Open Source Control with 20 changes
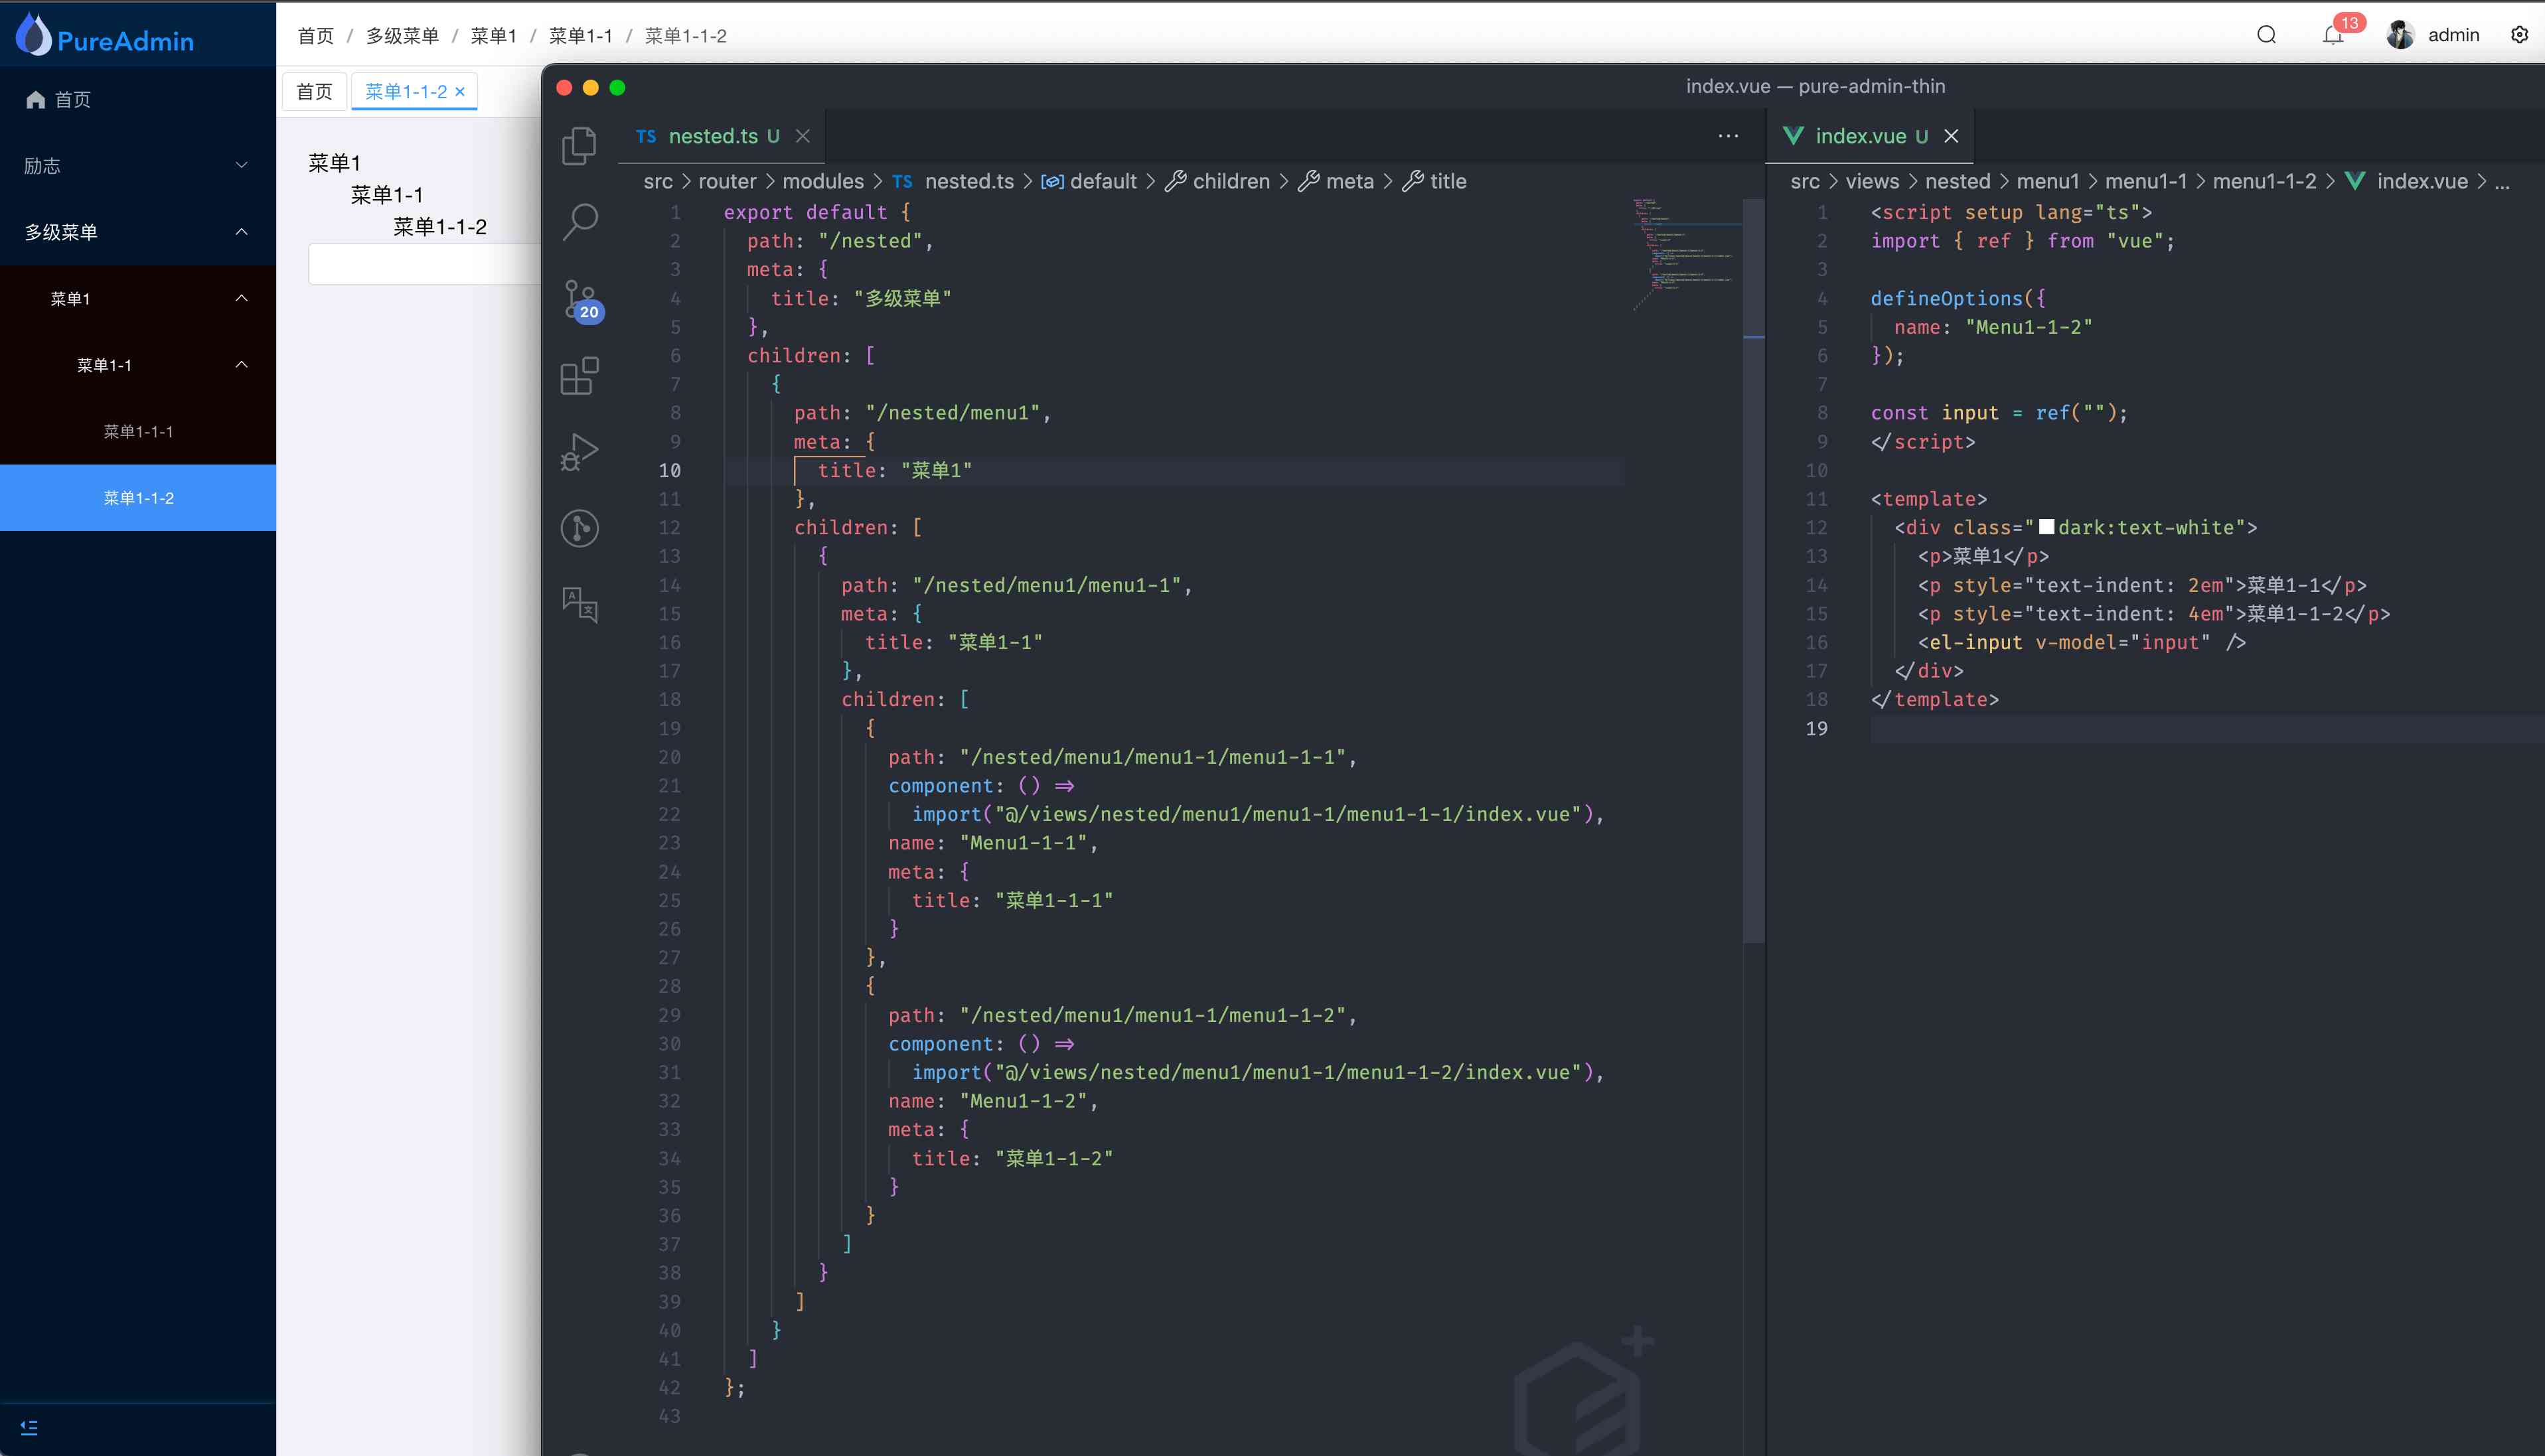 [x=580, y=299]
